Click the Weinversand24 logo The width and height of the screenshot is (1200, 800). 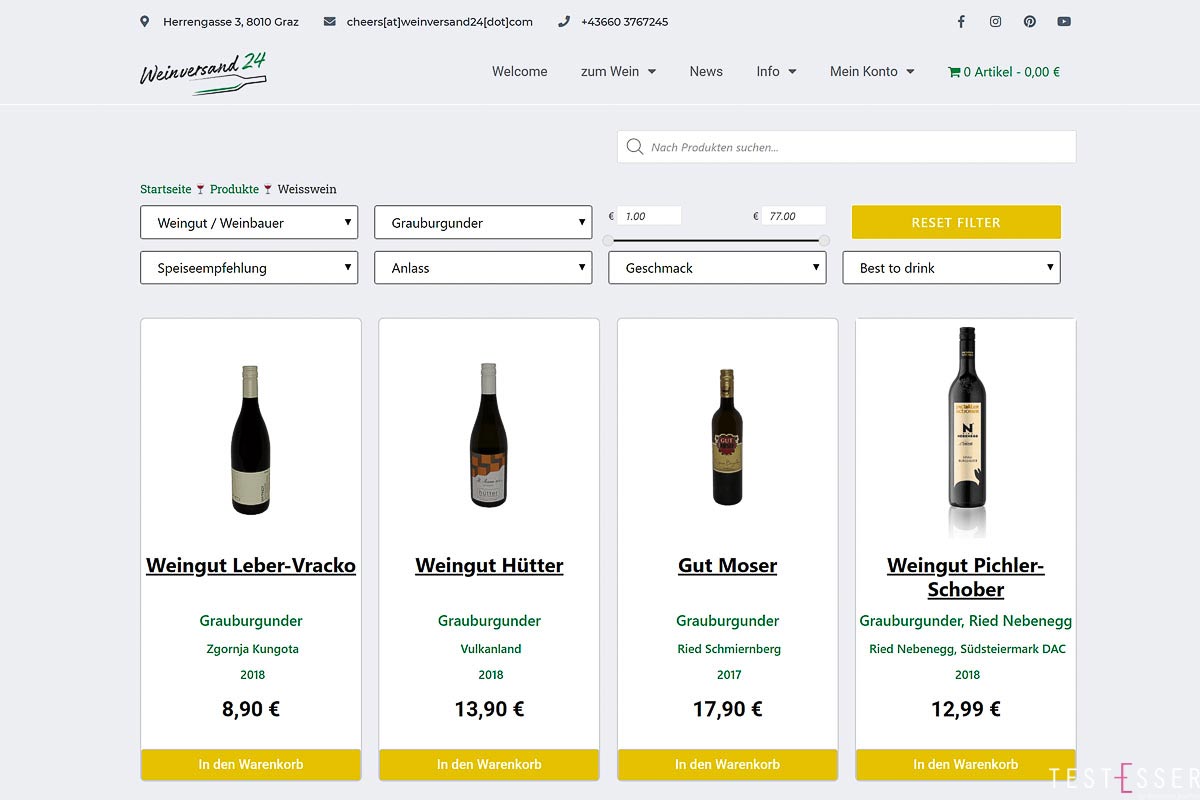click(x=203, y=74)
